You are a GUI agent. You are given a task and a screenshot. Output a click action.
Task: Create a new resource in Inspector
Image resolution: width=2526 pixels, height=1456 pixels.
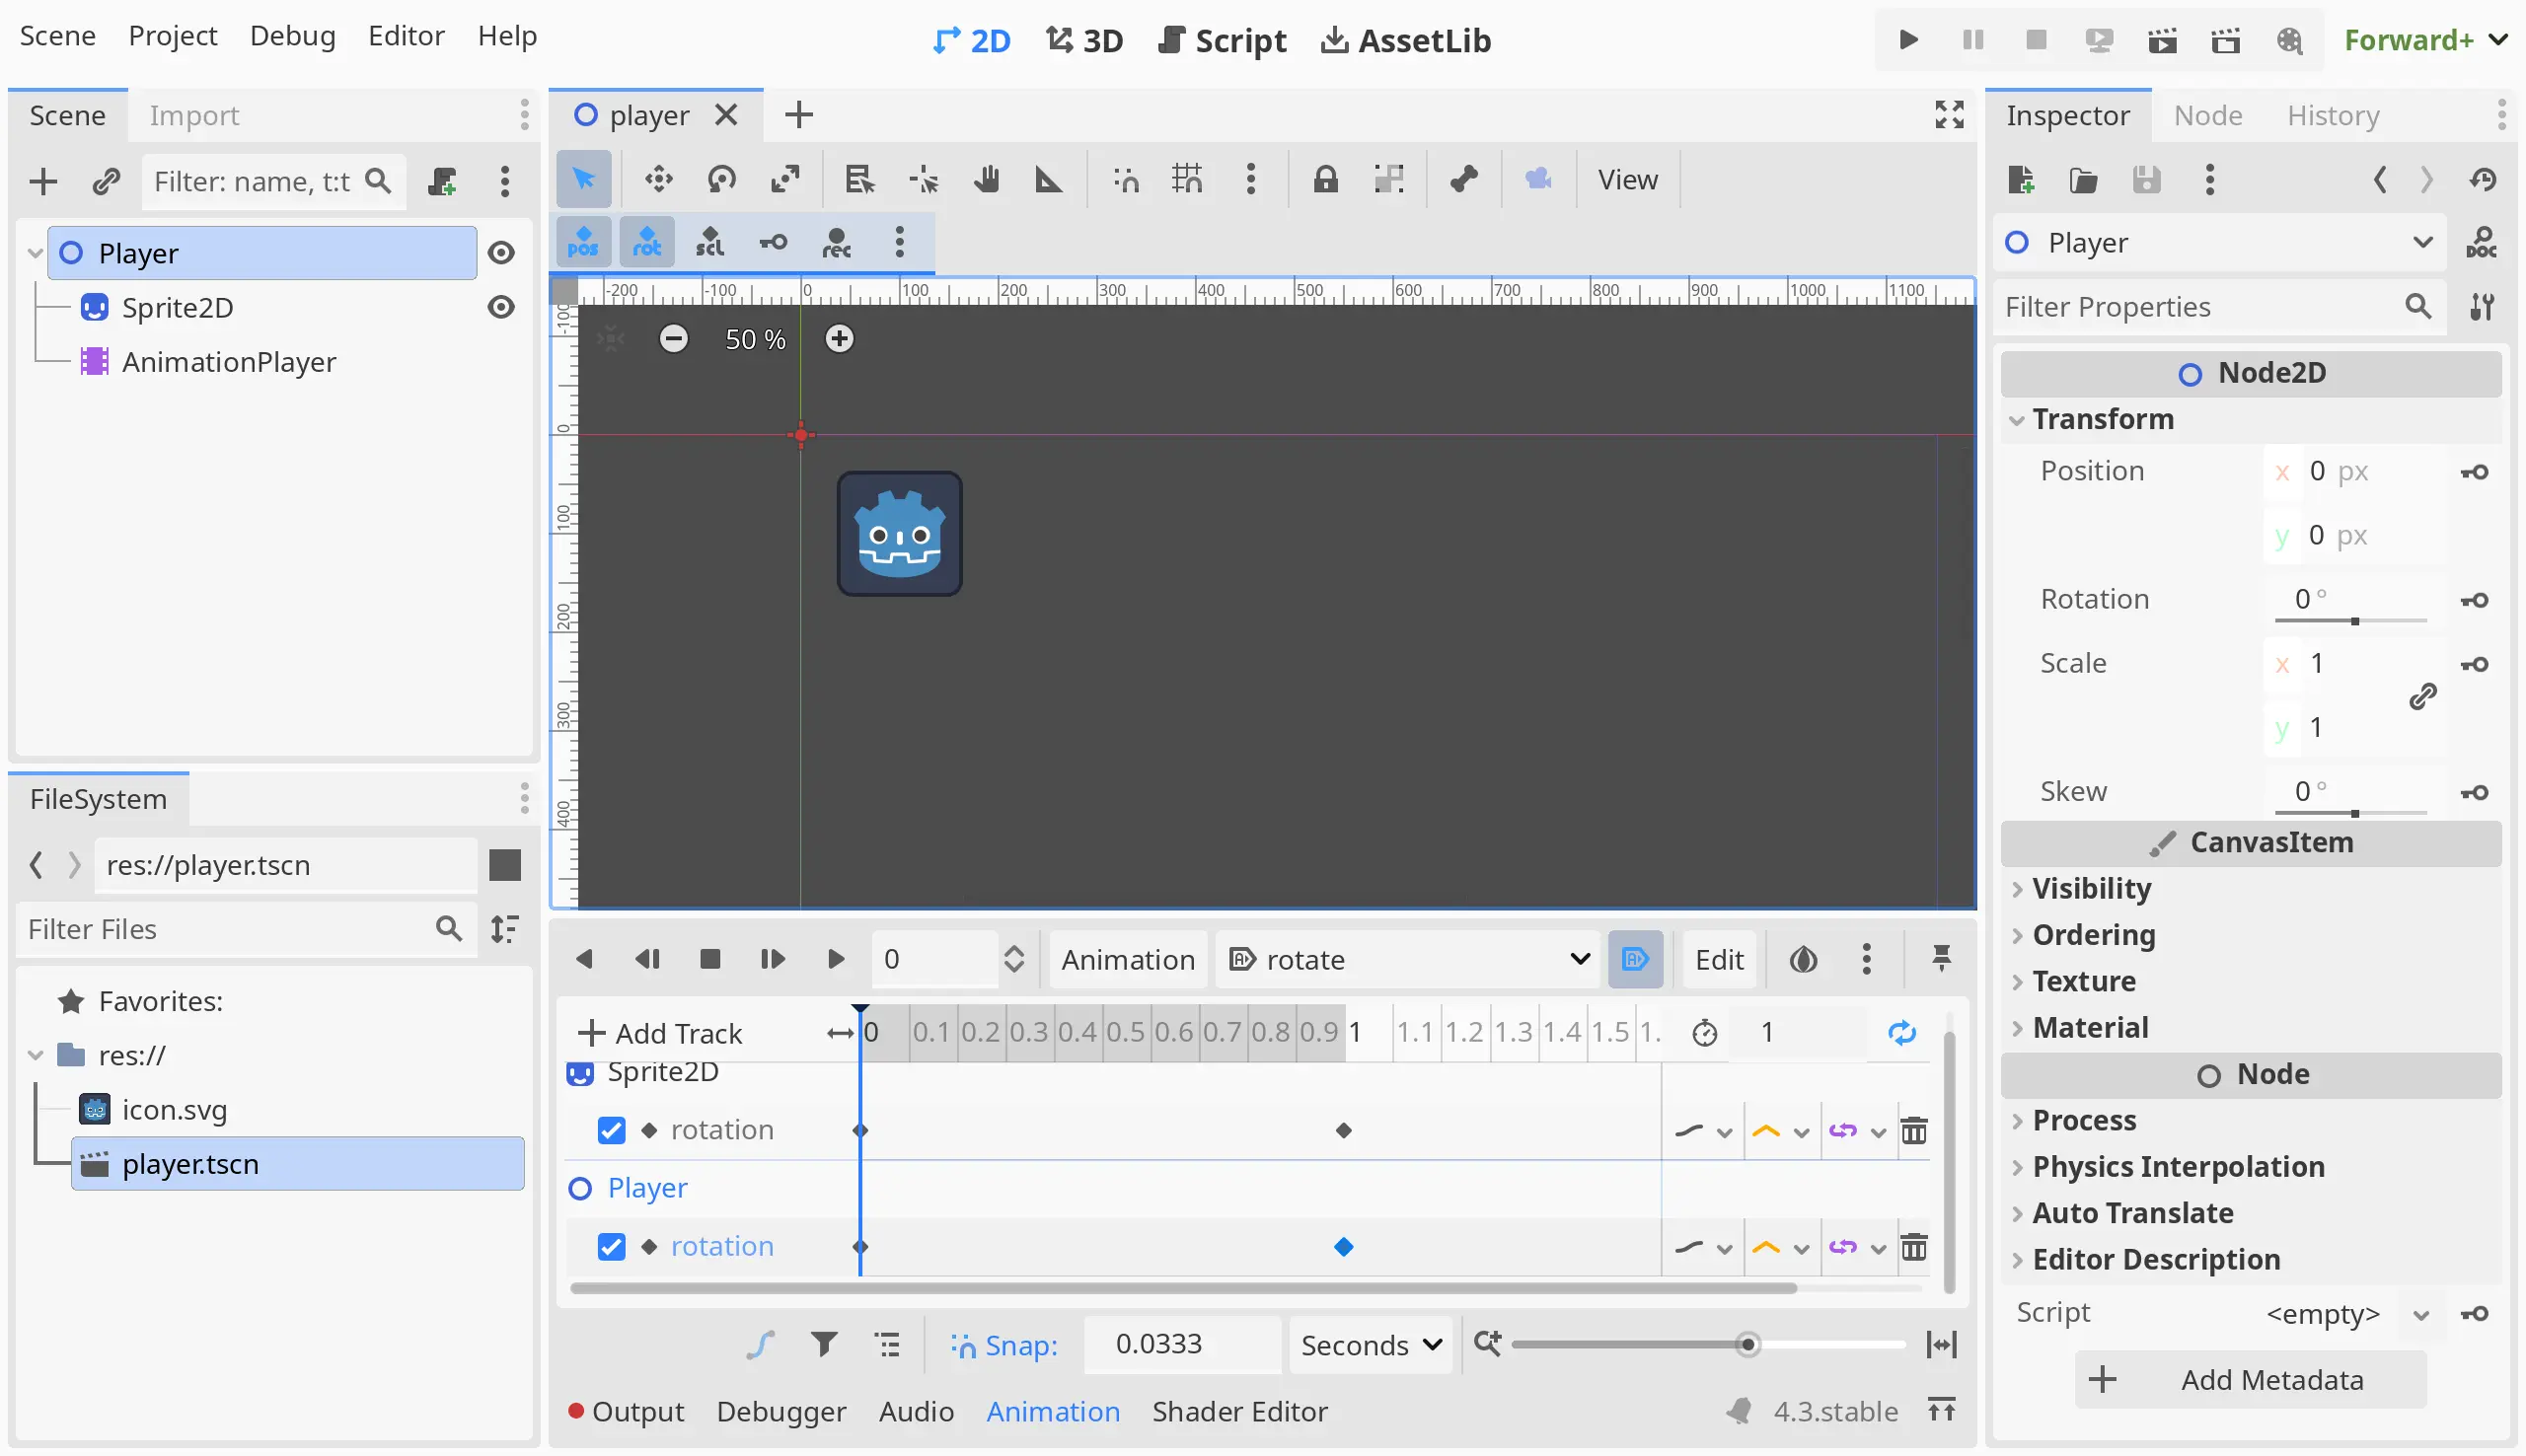2020,180
